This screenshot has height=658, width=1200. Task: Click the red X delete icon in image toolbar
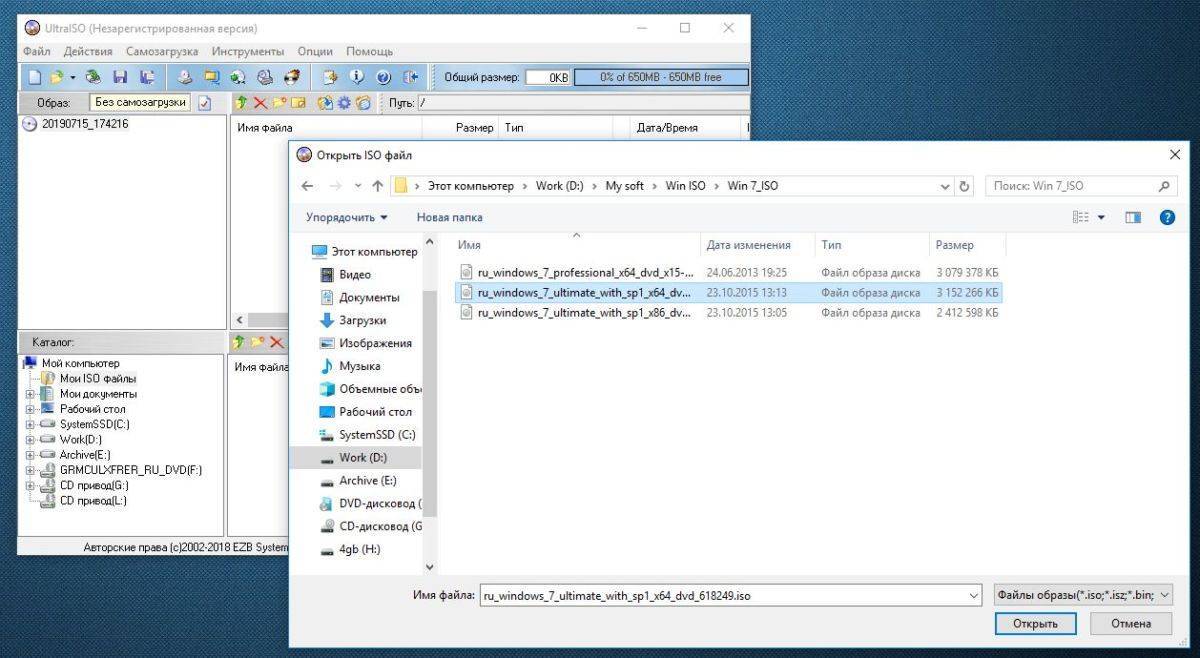pos(260,103)
